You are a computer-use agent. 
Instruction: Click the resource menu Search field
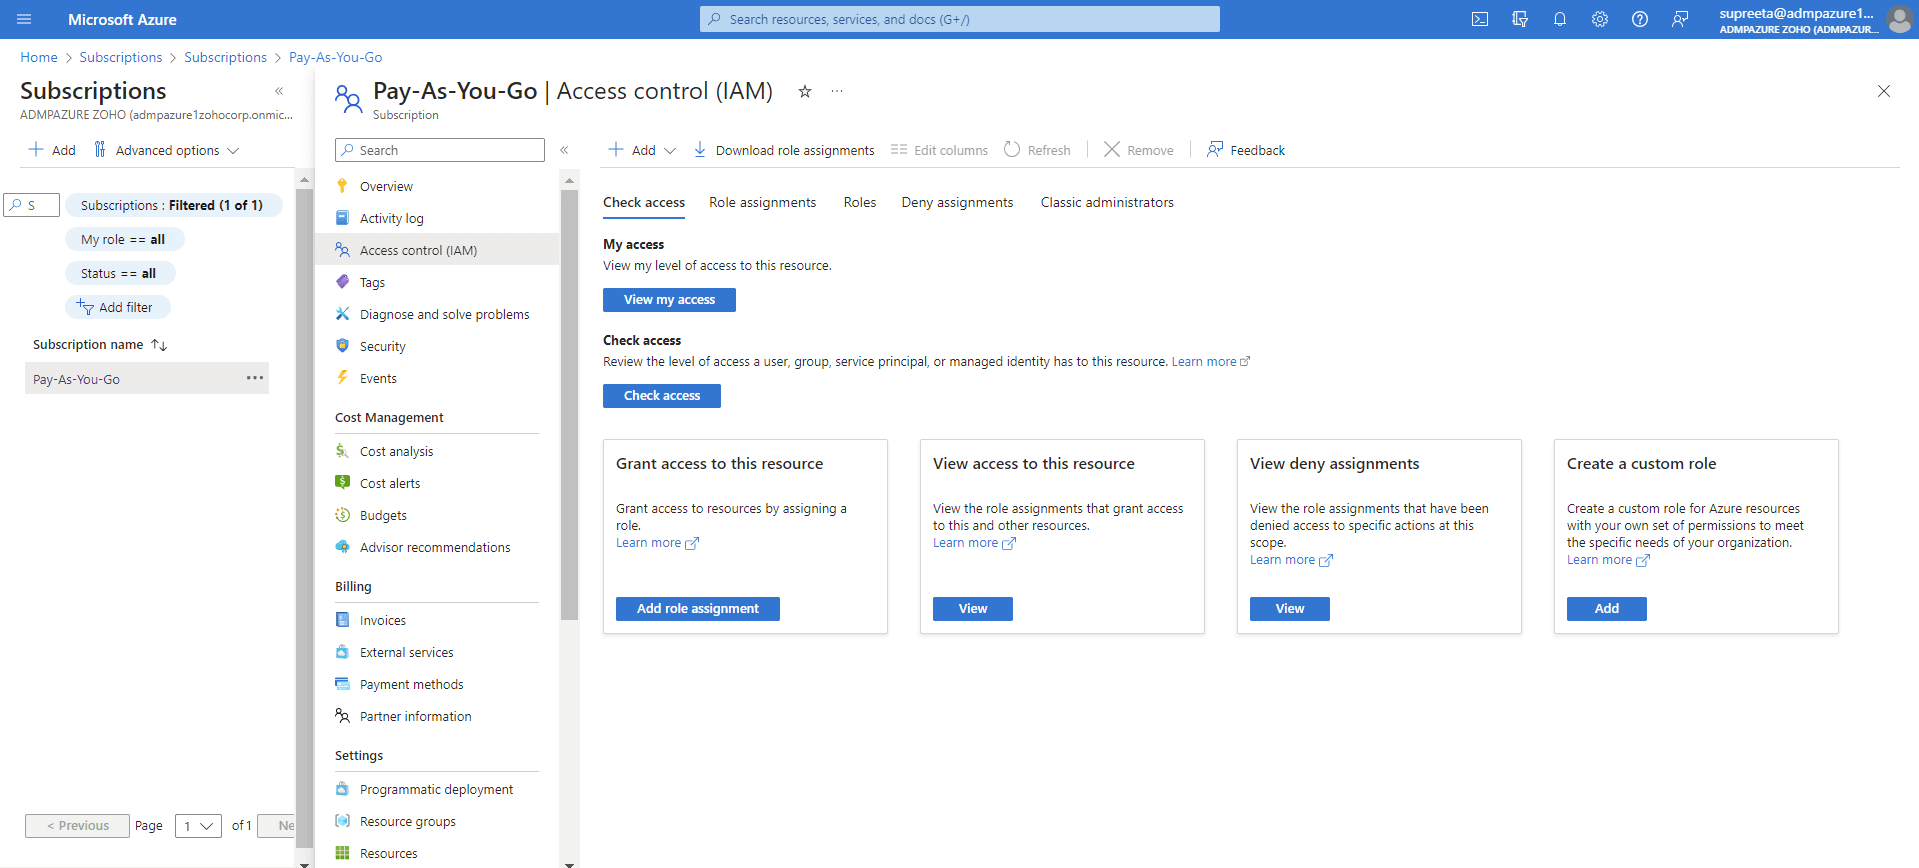[x=440, y=150]
